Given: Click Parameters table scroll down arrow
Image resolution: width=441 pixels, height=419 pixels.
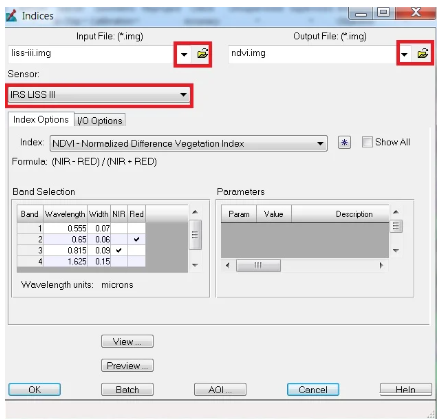Looking at the screenshot, I should click(x=396, y=250).
